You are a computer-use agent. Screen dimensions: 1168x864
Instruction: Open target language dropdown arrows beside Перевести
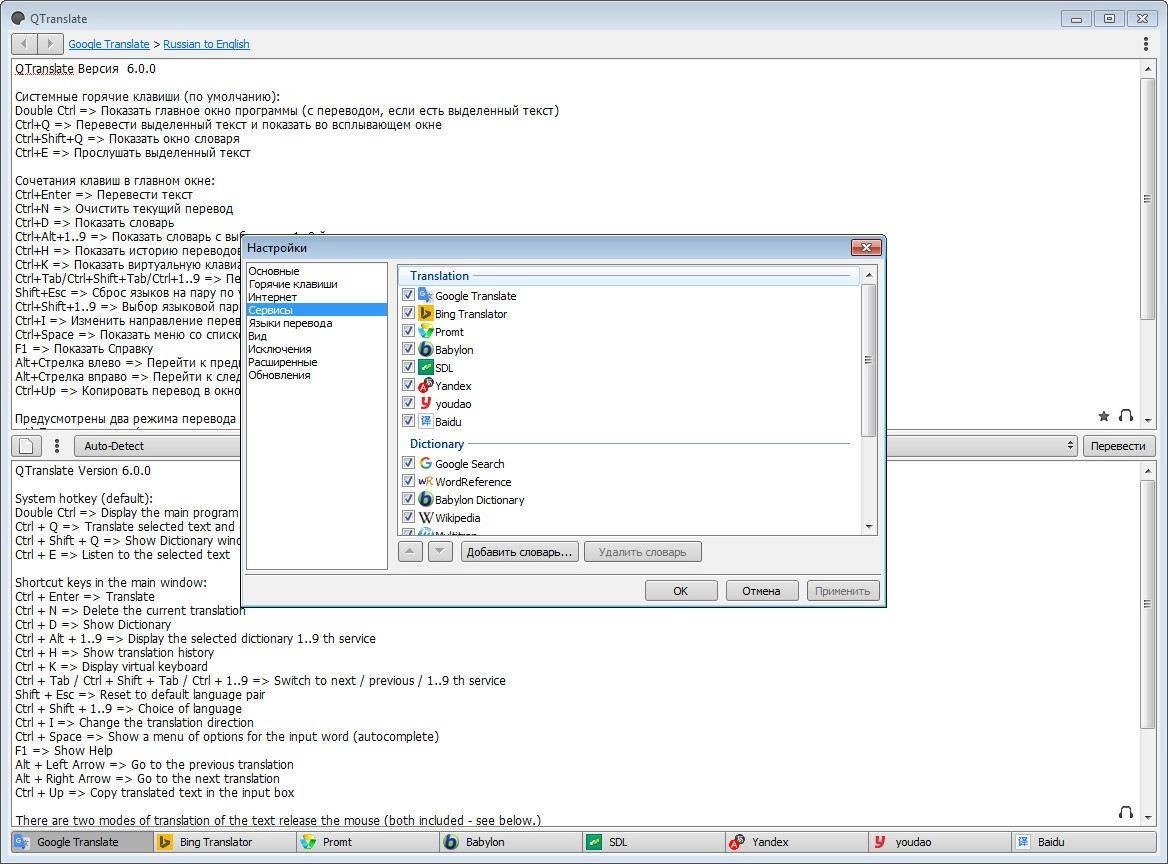(x=1070, y=445)
